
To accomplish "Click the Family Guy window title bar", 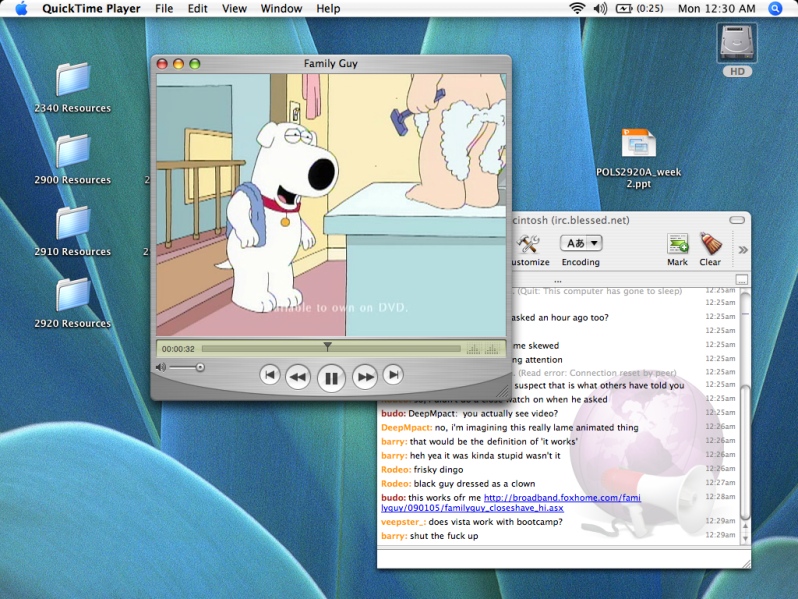I will [331, 64].
